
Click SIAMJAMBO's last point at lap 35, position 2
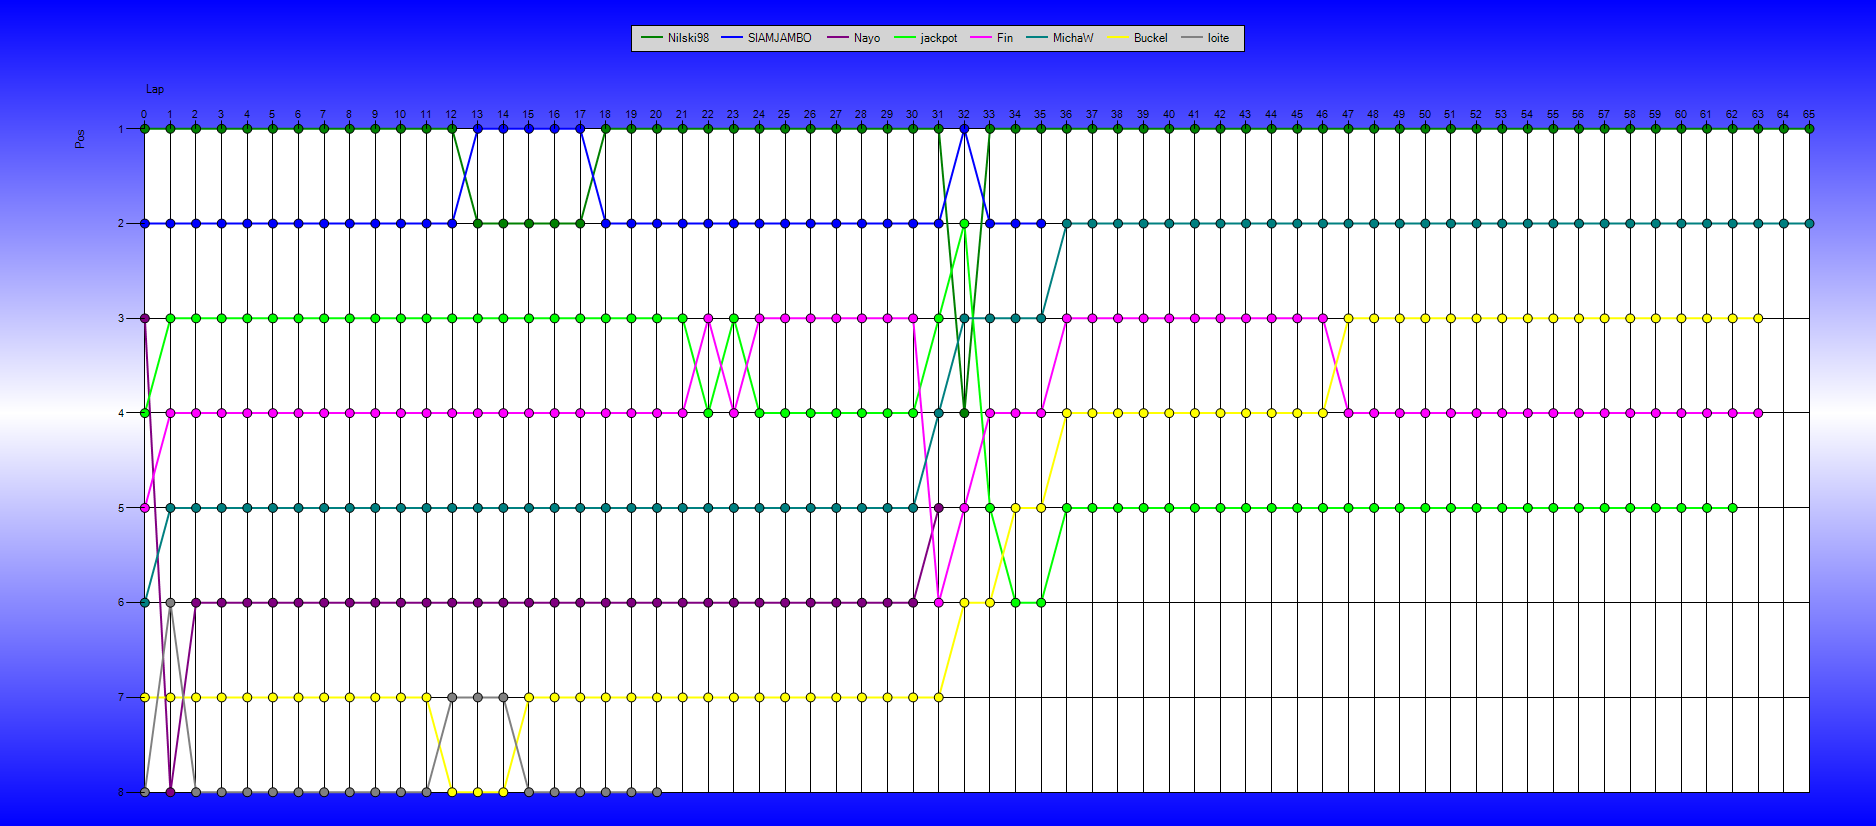pyautogui.click(x=1040, y=223)
